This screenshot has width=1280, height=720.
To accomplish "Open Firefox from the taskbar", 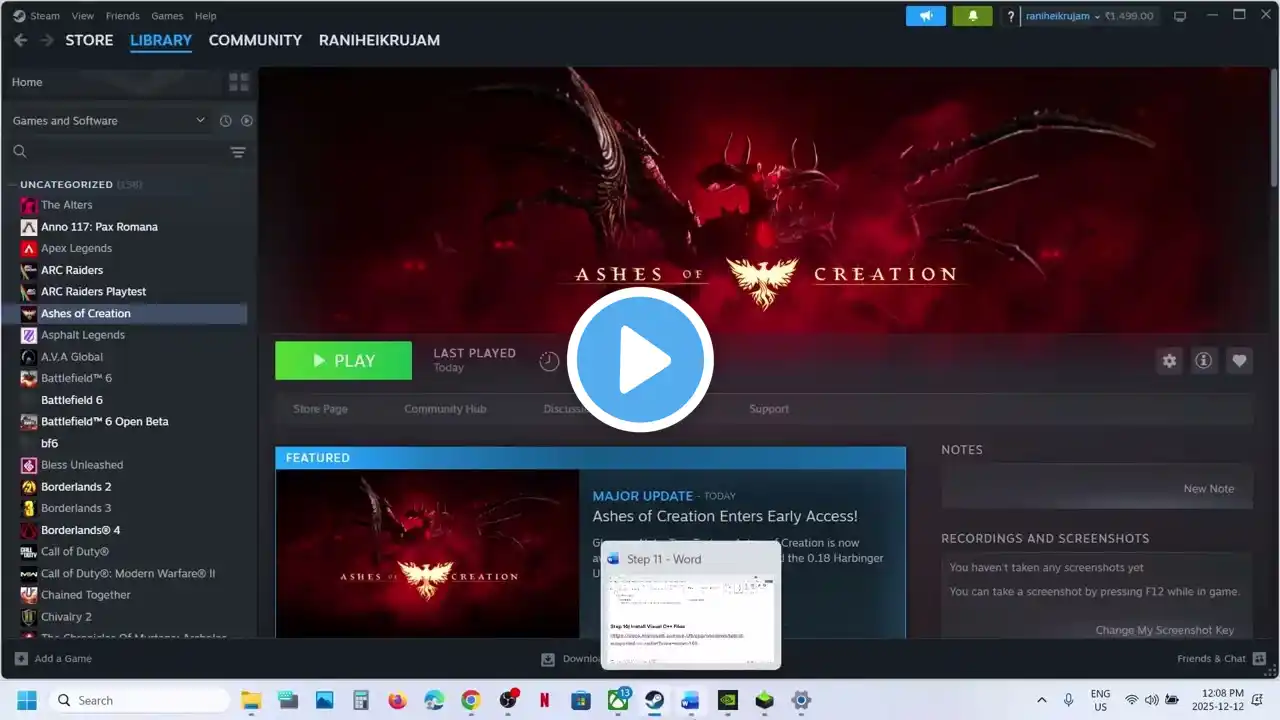I will (x=397, y=700).
